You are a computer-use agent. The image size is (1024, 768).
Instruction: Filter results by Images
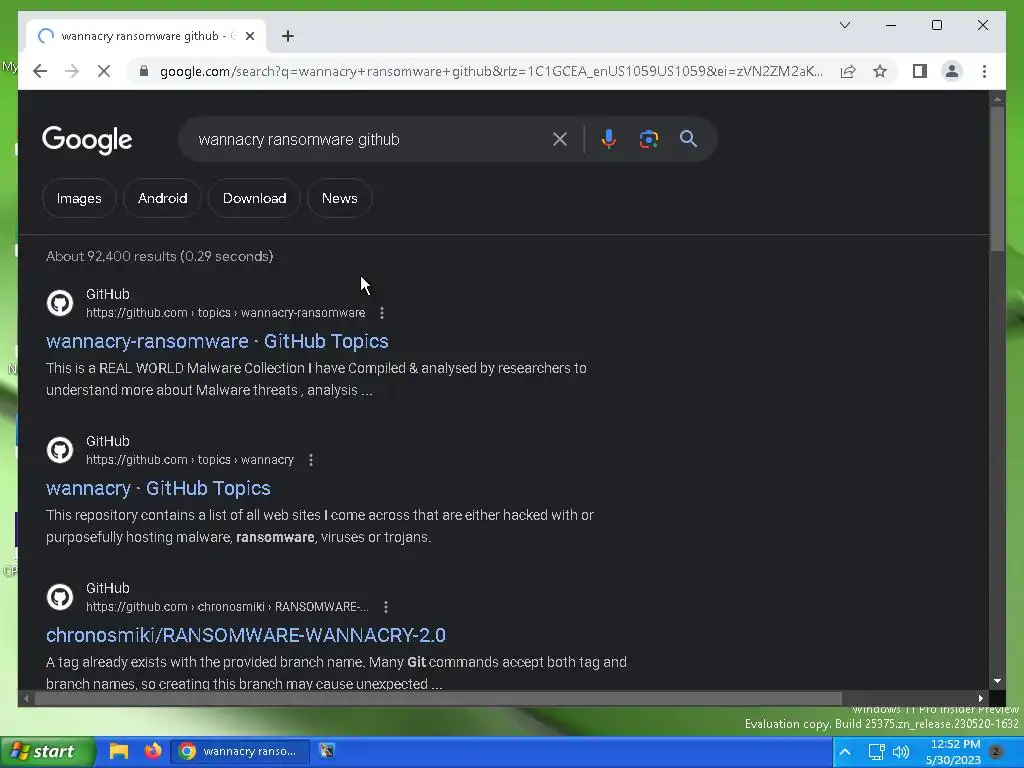tap(79, 198)
